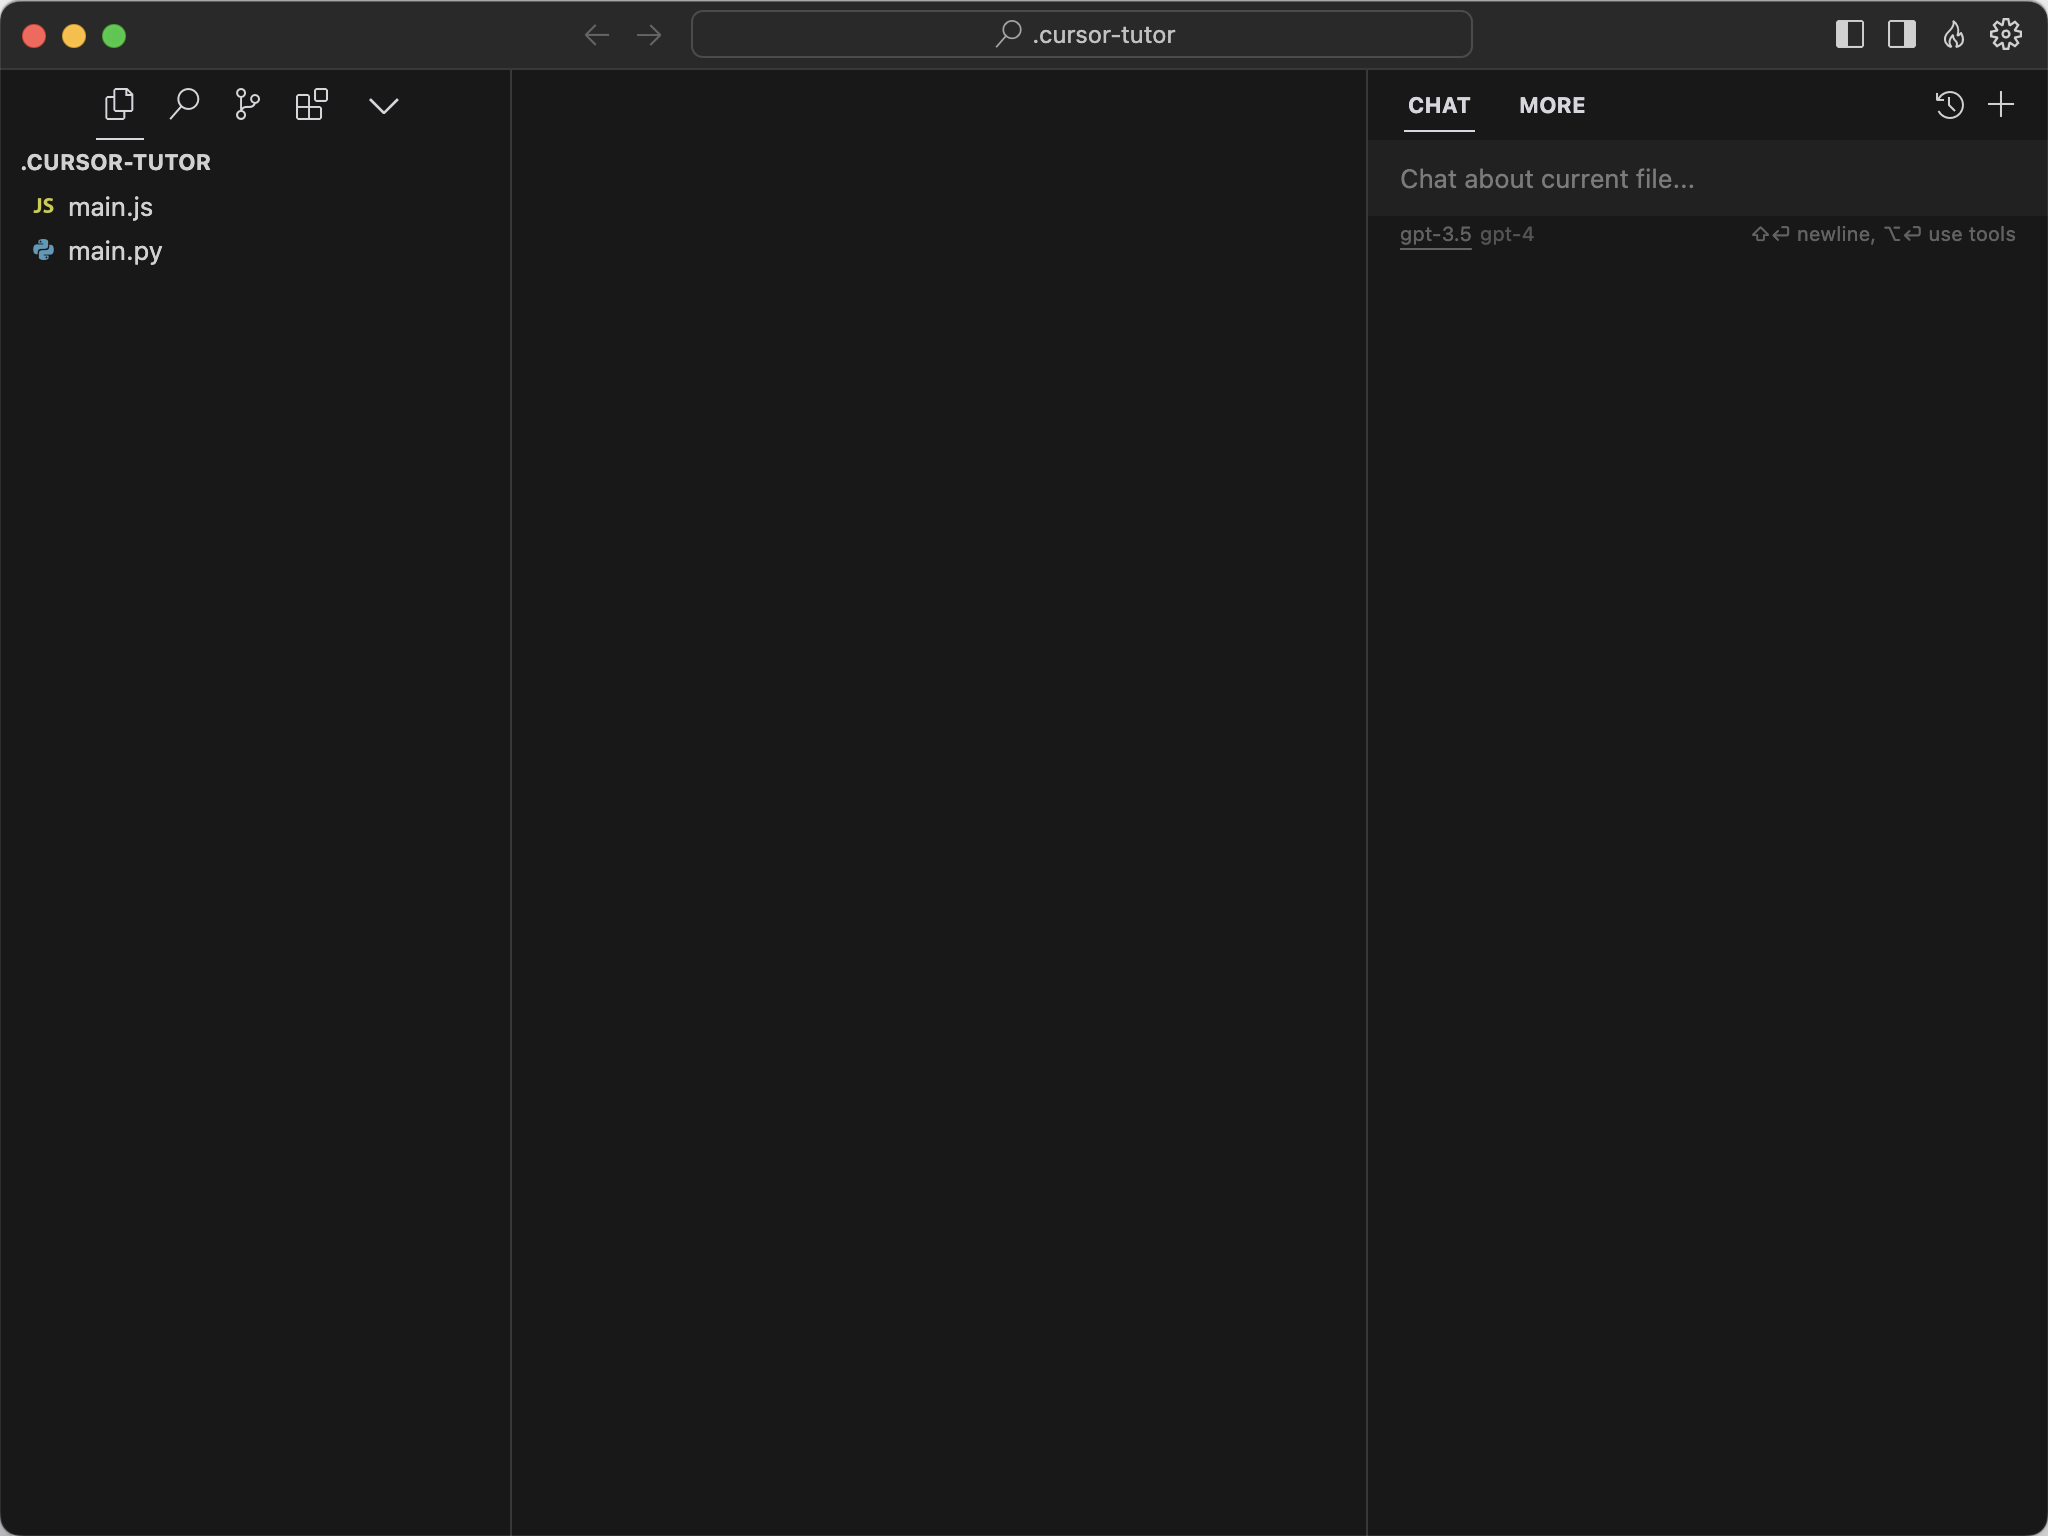Image resolution: width=2048 pixels, height=1536 pixels.
Task: Switch to the CHAT tab
Action: (x=1438, y=105)
